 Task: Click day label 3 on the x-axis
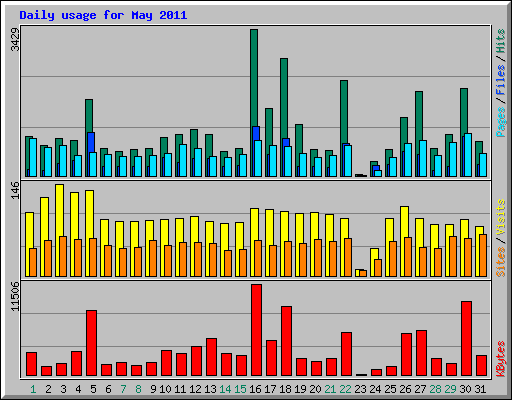click(x=63, y=389)
